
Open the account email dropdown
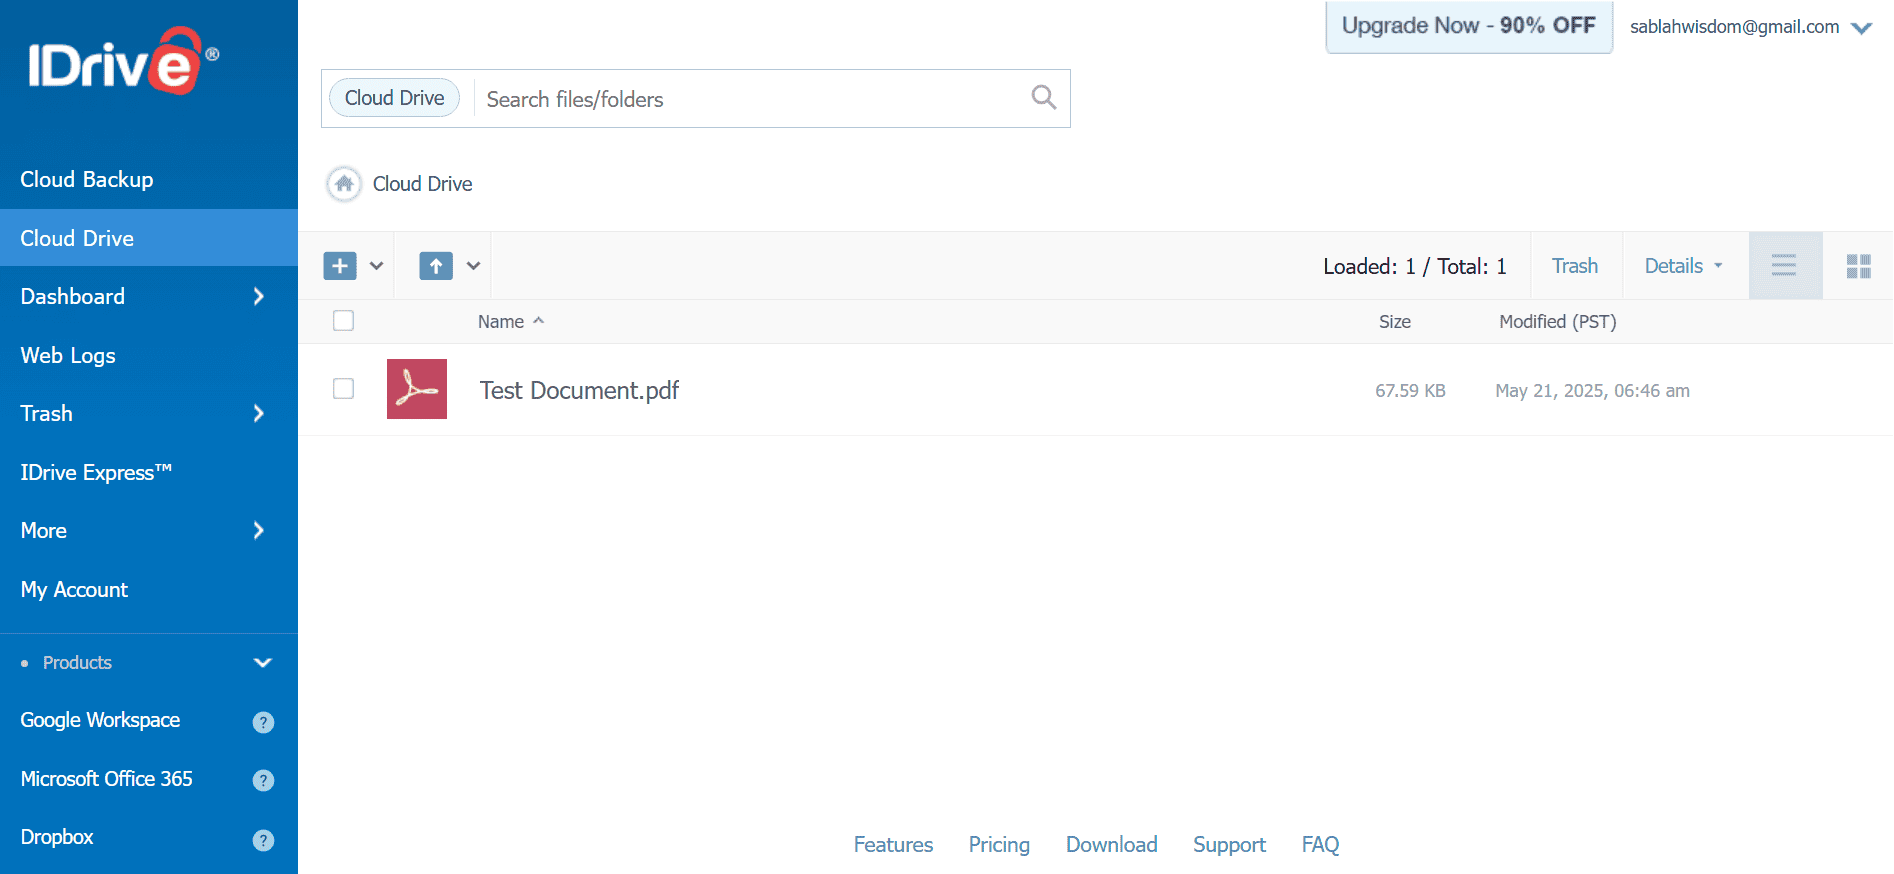[1861, 28]
